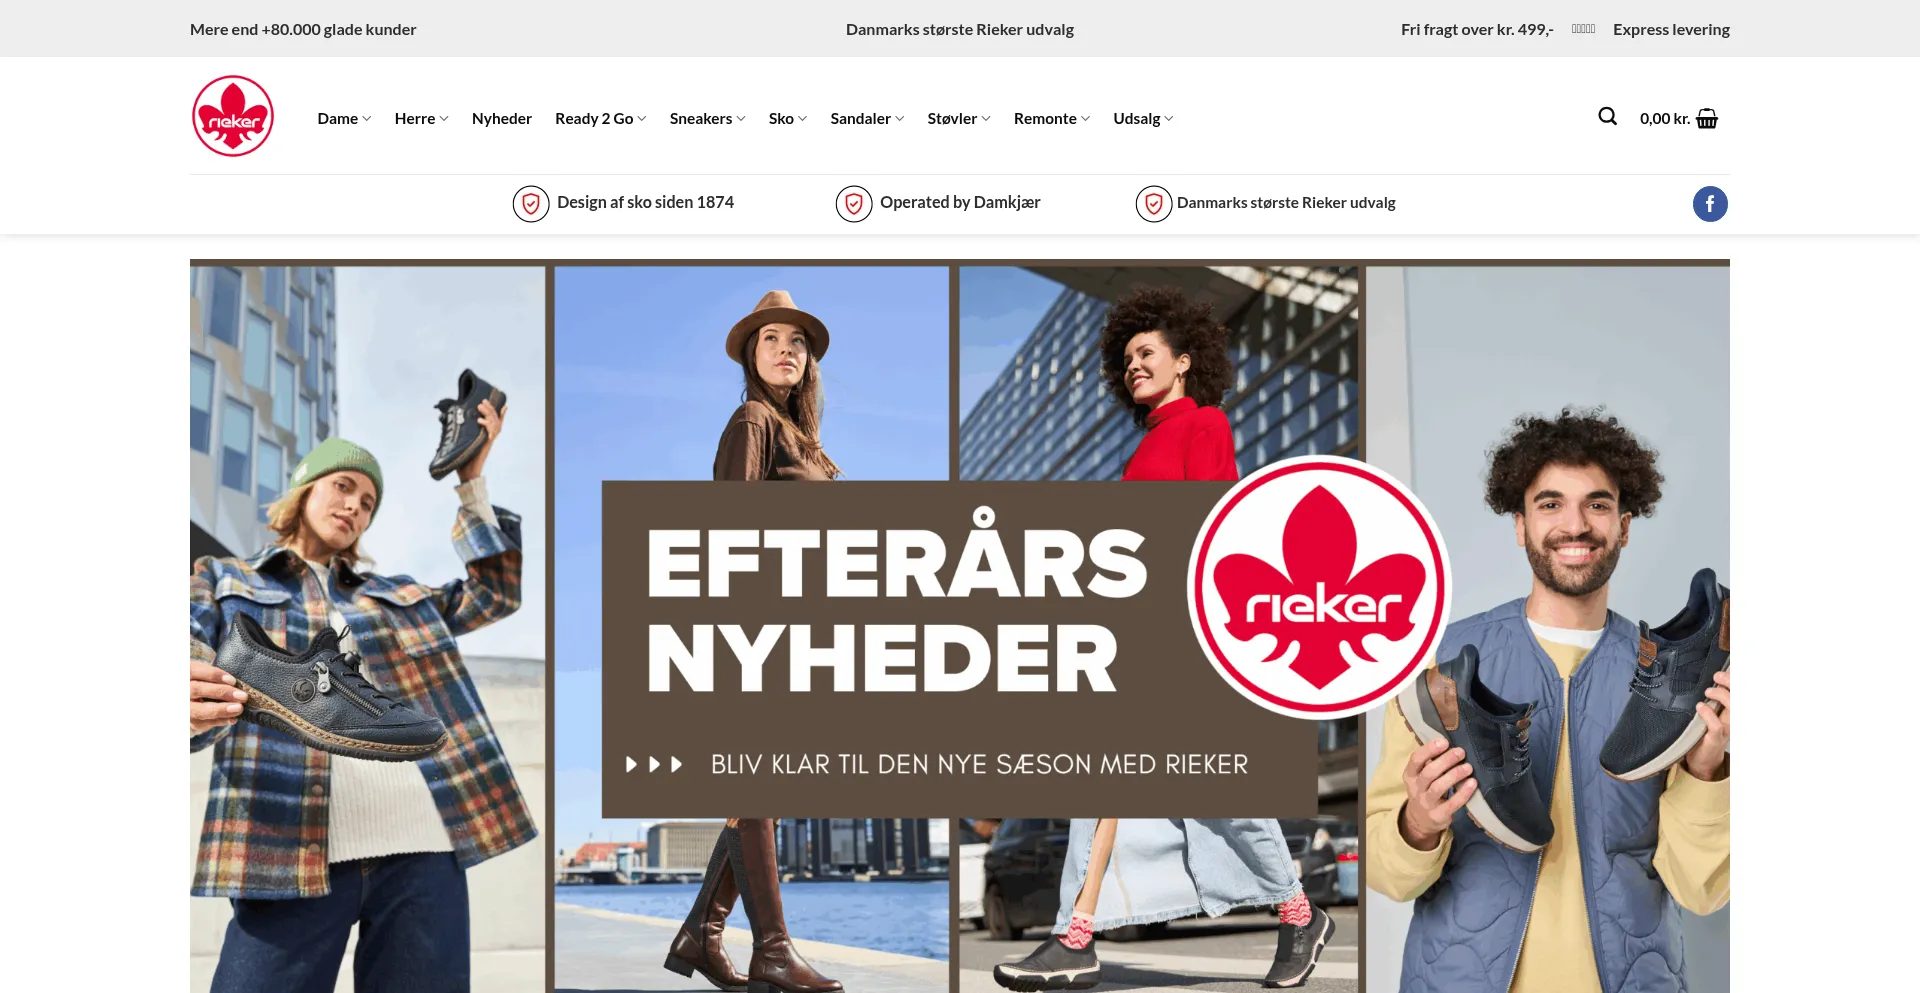Open the Sneakers dropdown

[707, 118]
